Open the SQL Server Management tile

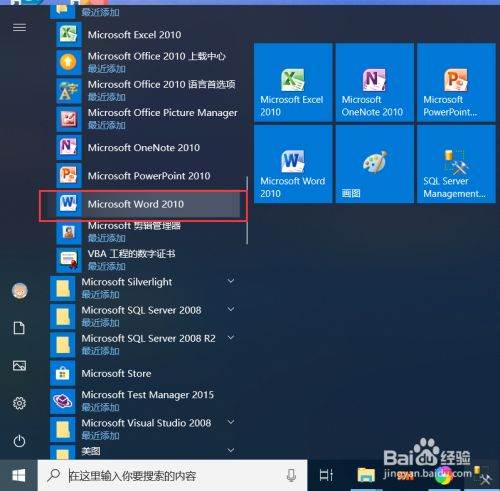(x=456, y=164)
